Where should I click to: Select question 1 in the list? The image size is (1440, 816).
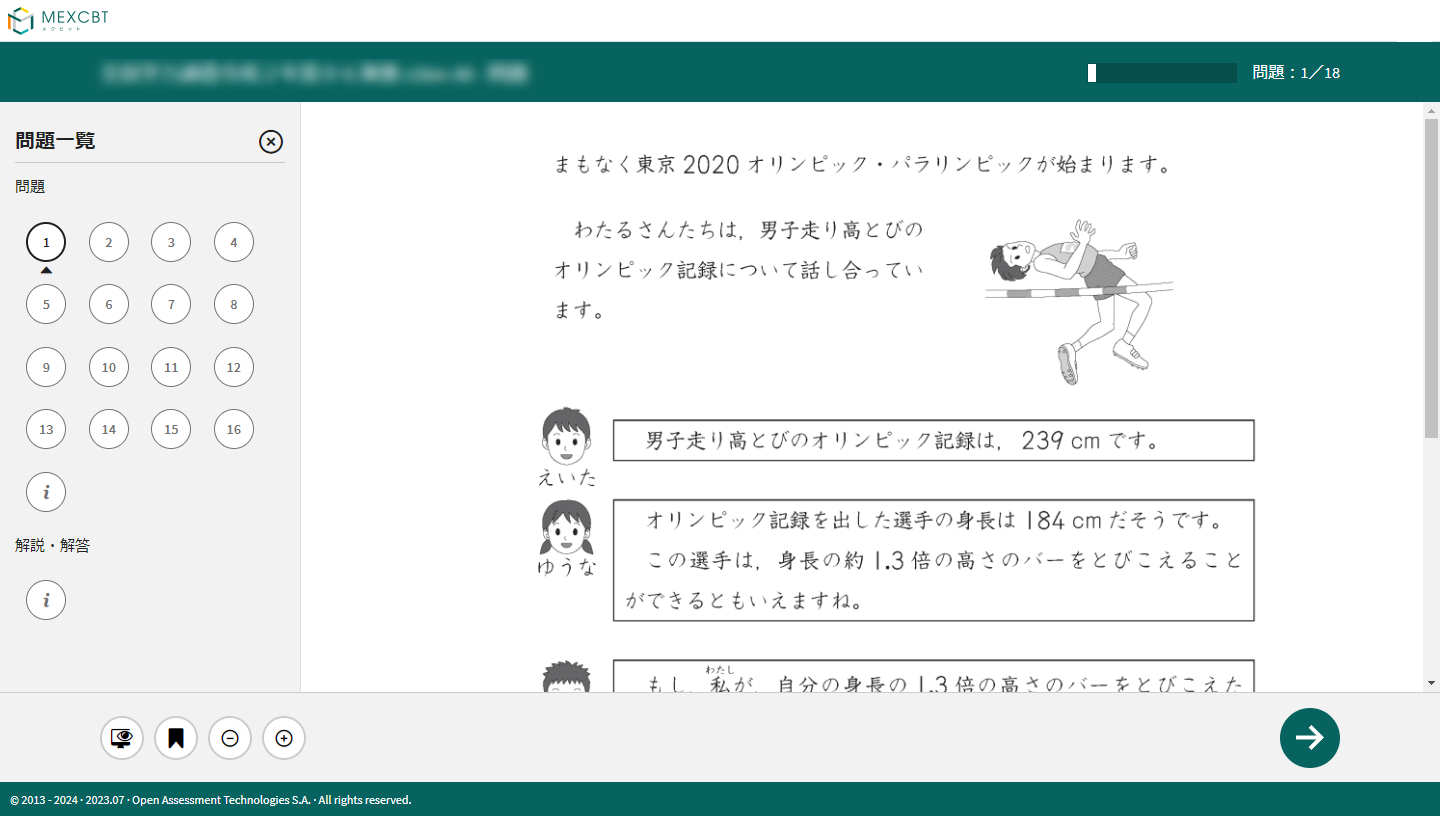(x=46, y=242)
